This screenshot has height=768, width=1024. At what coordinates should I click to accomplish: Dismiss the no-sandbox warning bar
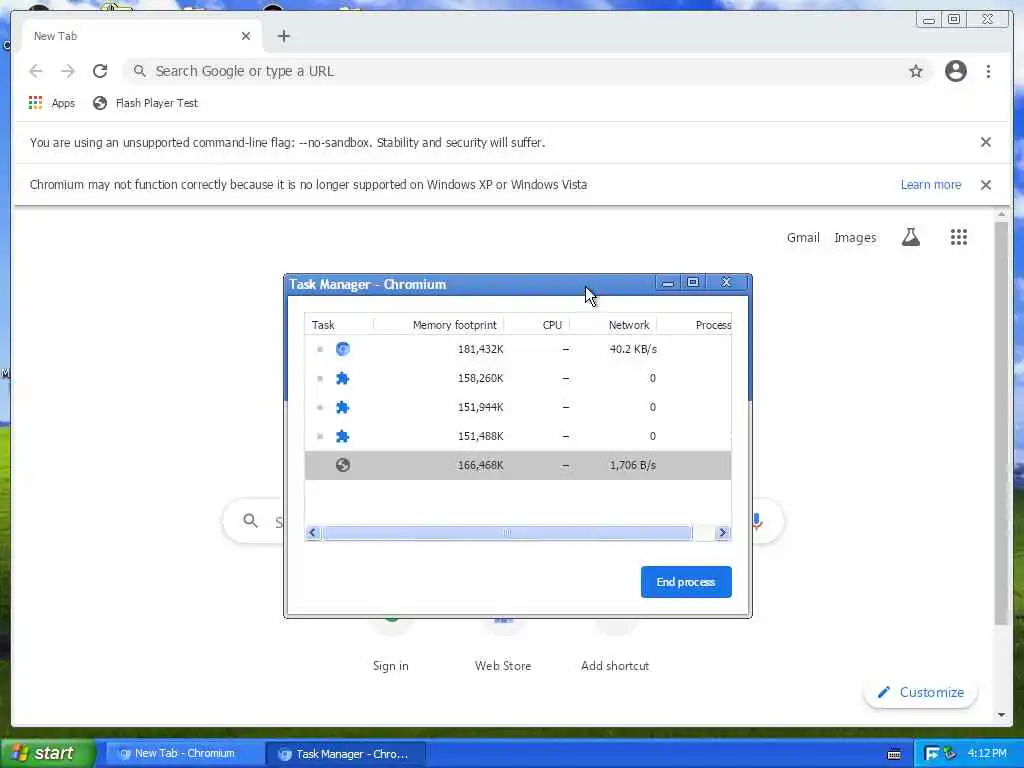point(985,142)
